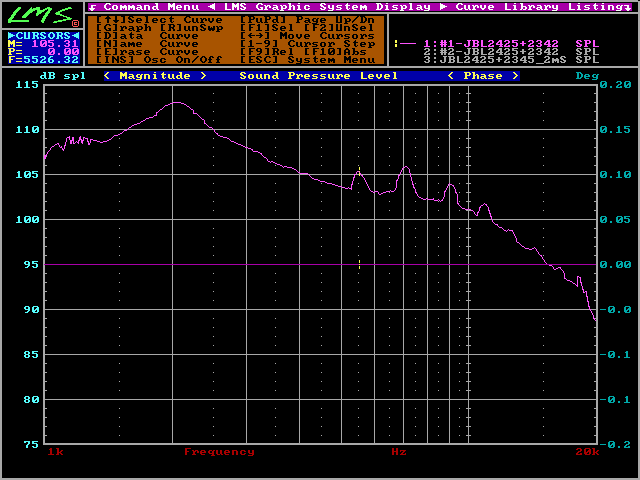Click the yellow cursor marker on the 95 dB line

click(359, 264)
